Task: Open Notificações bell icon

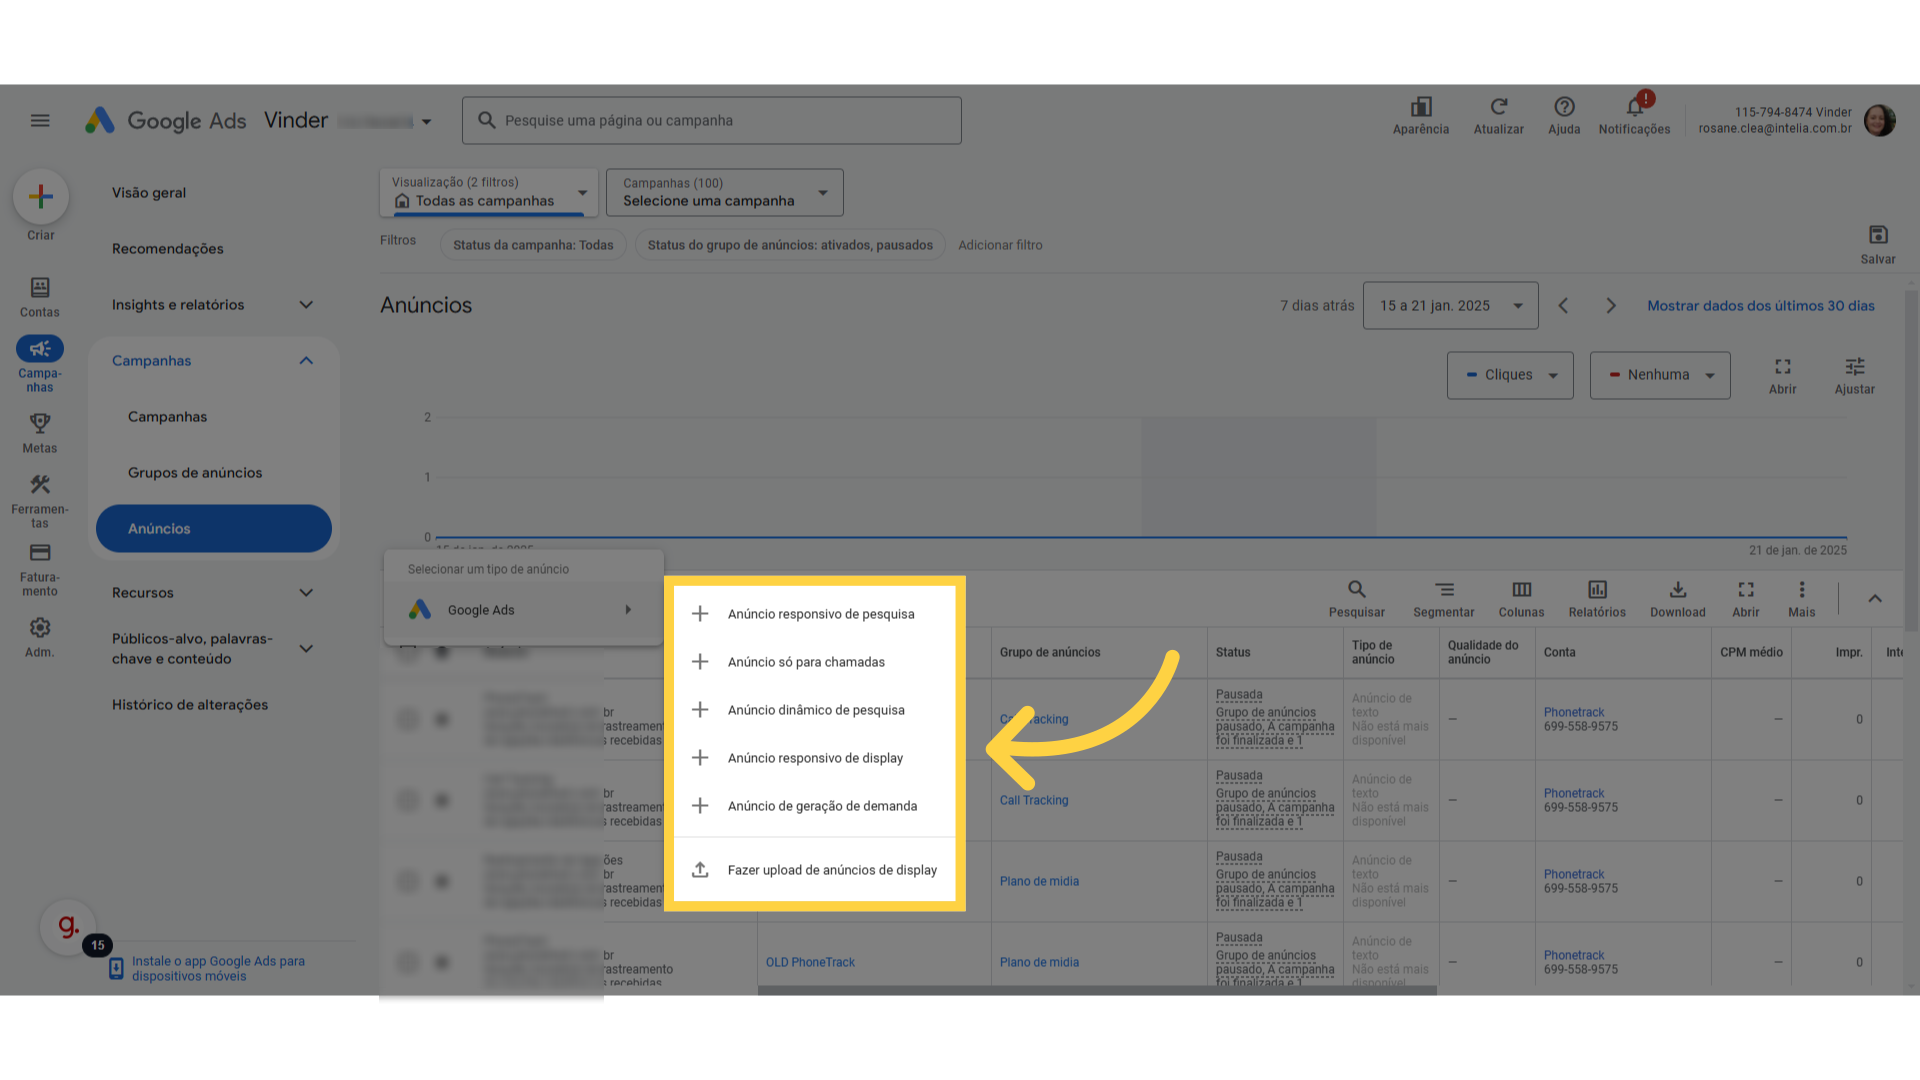Action: (x=1635, y=107)
